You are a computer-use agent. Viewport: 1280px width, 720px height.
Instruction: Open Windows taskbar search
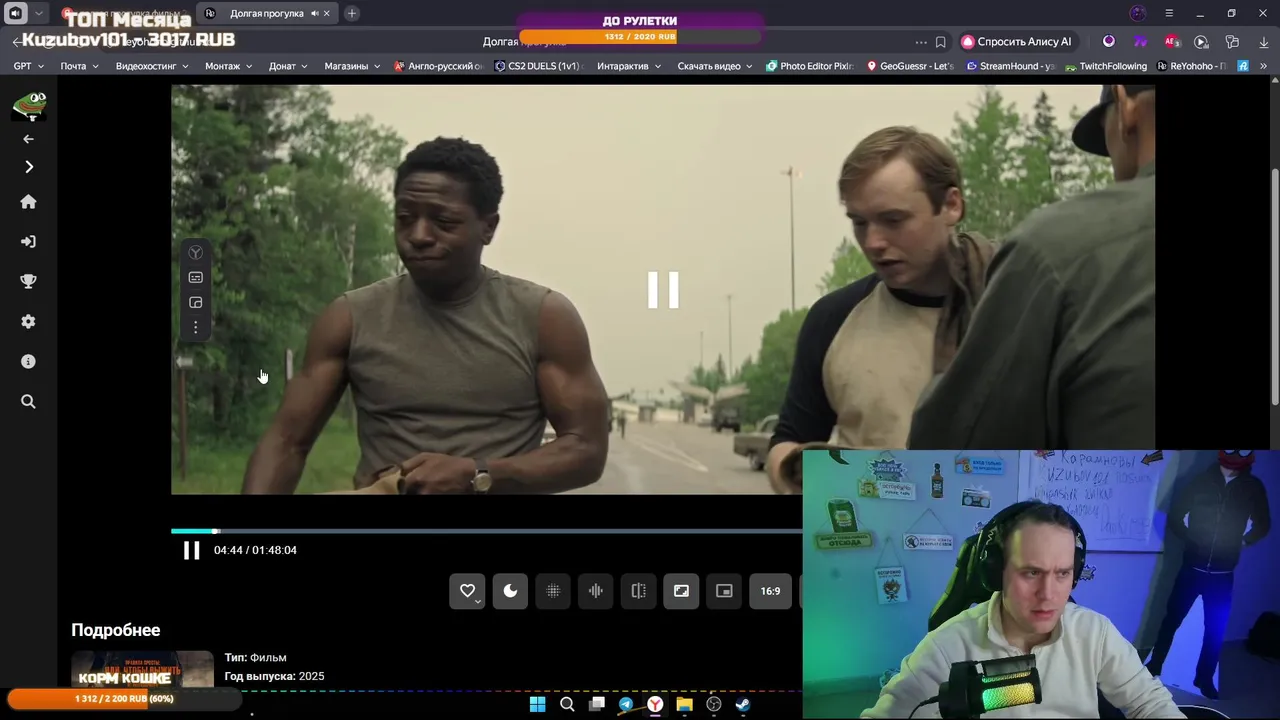click(567, 704)
